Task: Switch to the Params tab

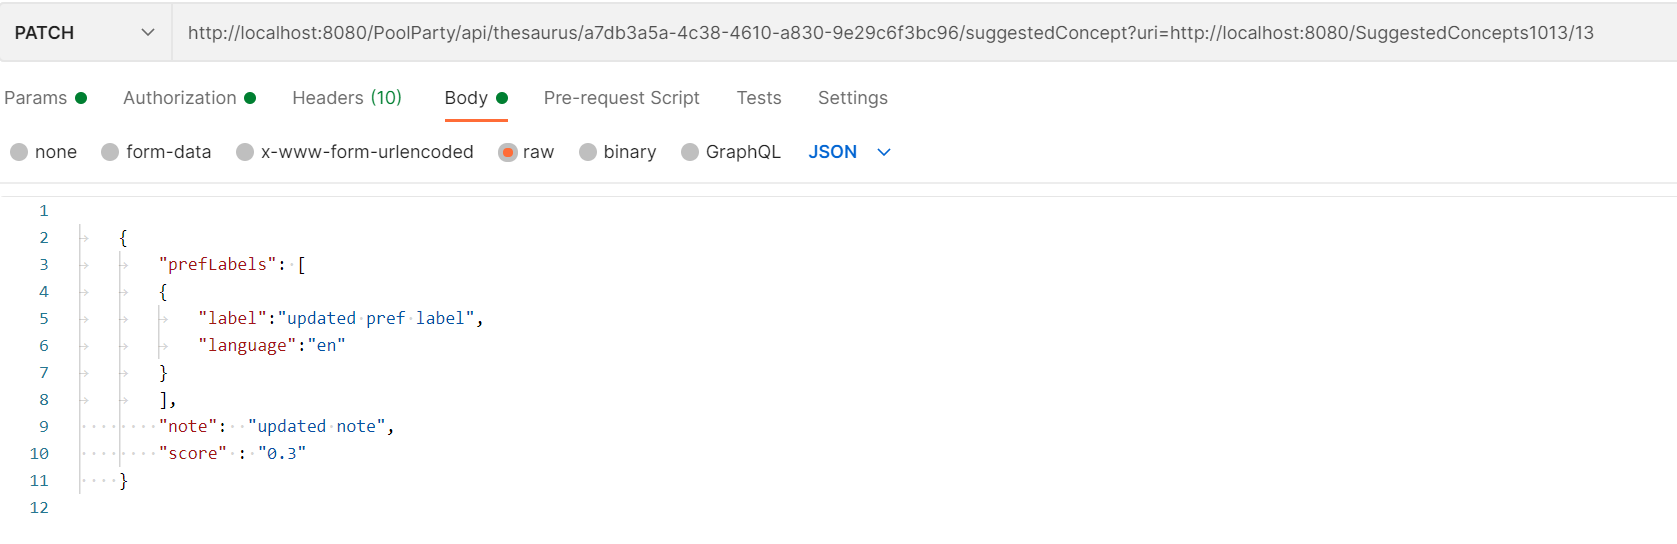Action: coord(36,98)
